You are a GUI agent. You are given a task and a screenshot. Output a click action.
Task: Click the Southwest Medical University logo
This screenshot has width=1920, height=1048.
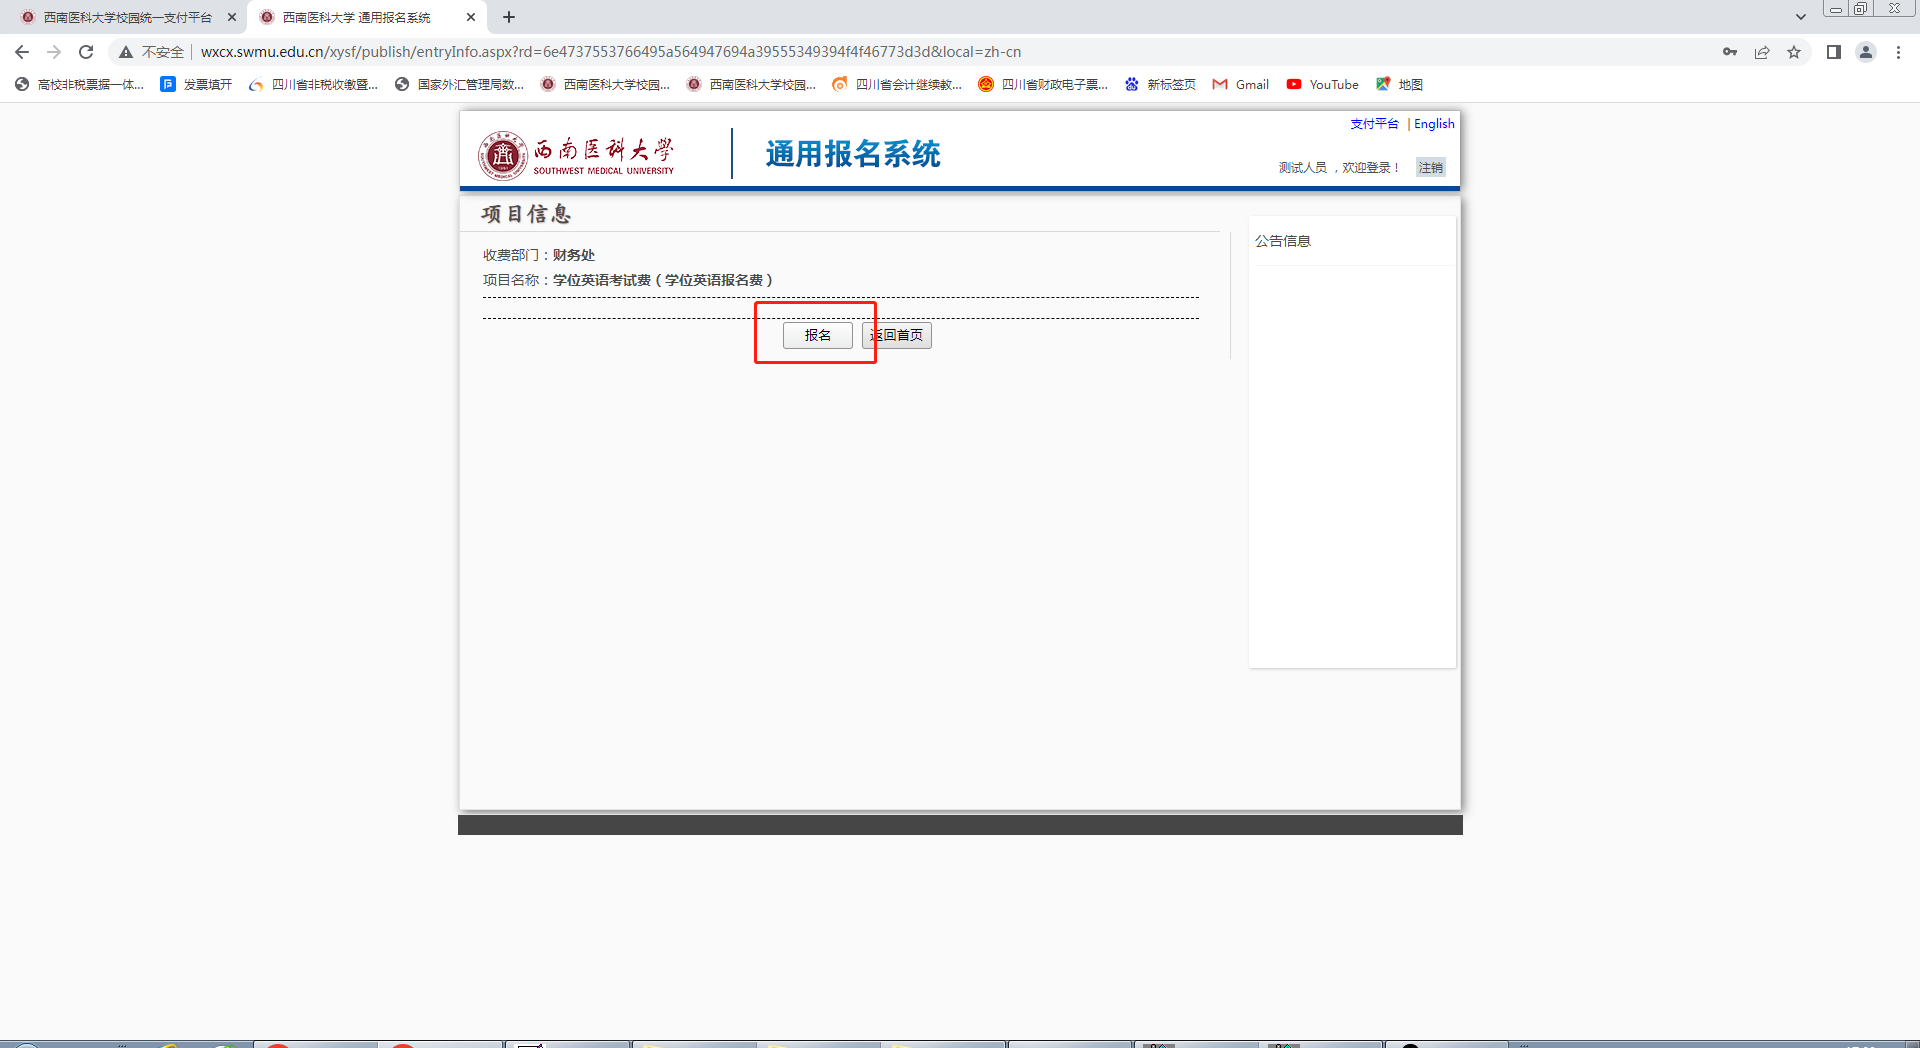pyautogui.click(x=576, y=155)
